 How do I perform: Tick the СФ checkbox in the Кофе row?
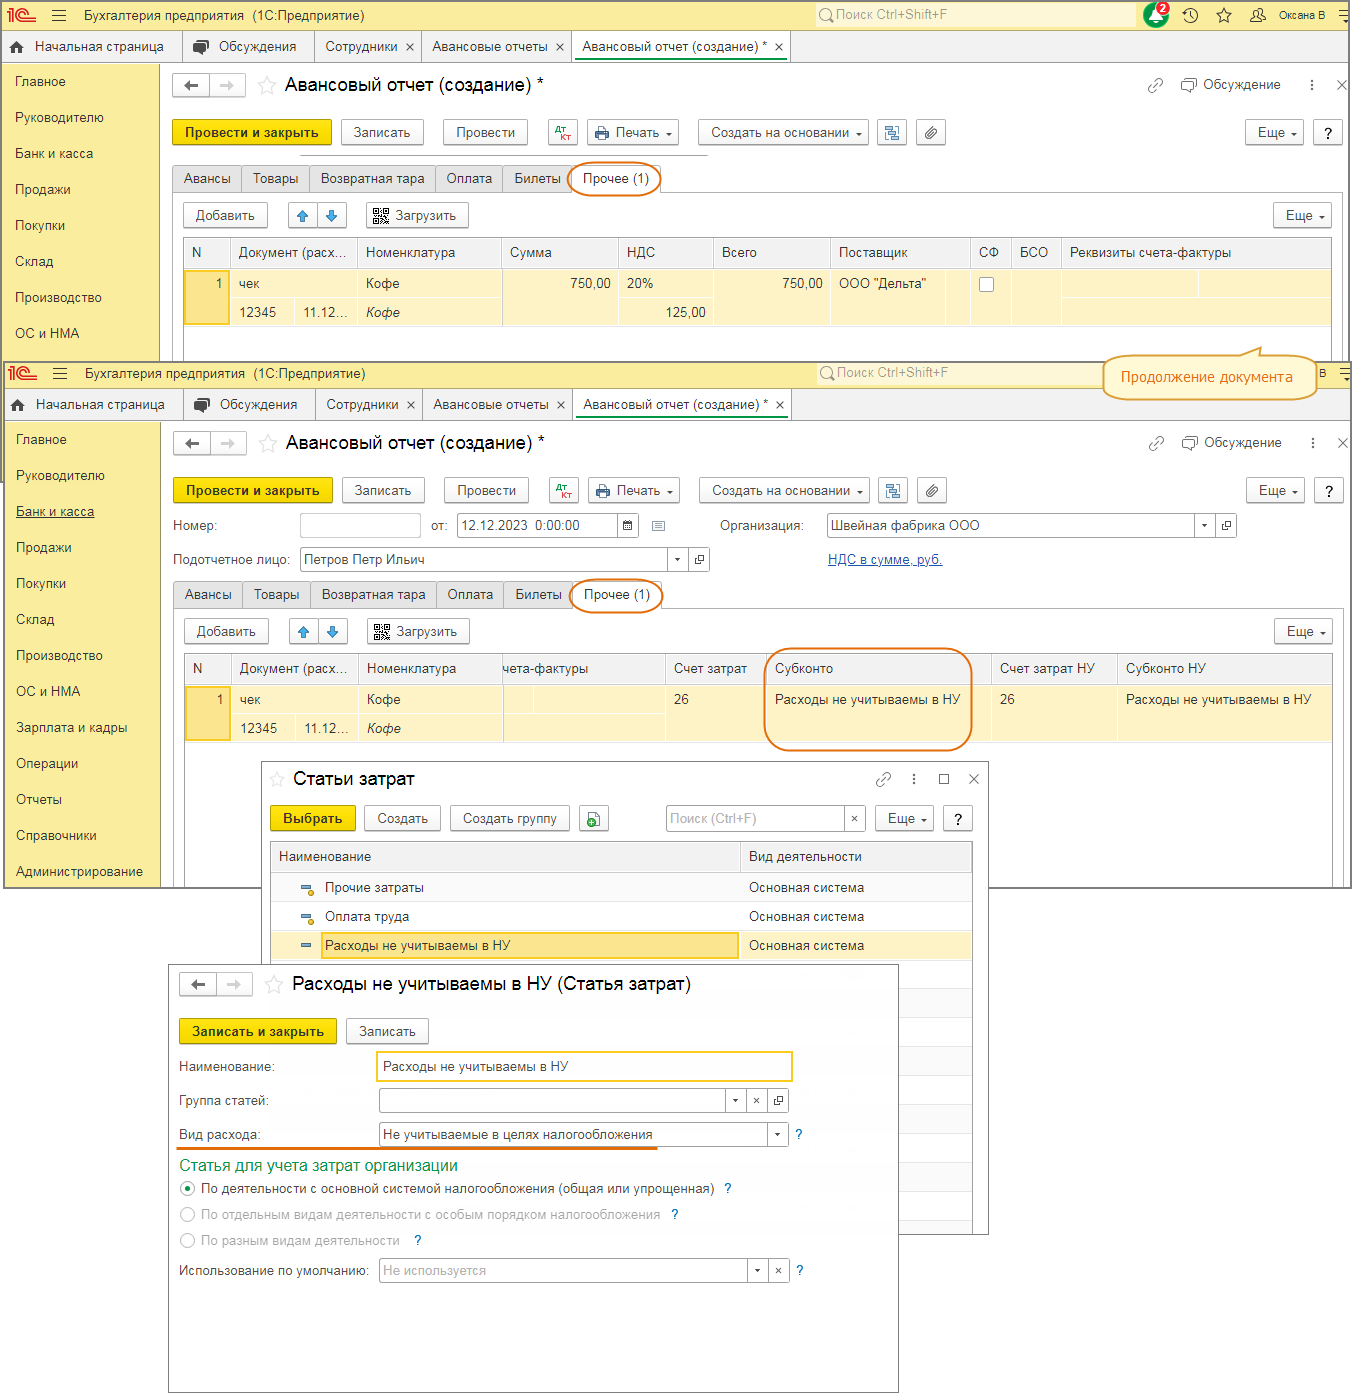pyautogui.click(x=987, y=285)
